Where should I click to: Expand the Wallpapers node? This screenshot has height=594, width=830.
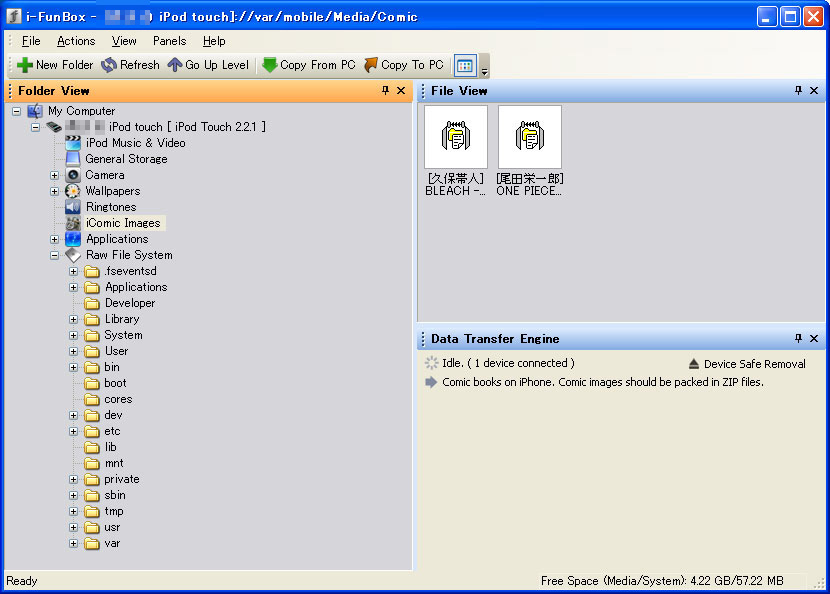[54, 191]
